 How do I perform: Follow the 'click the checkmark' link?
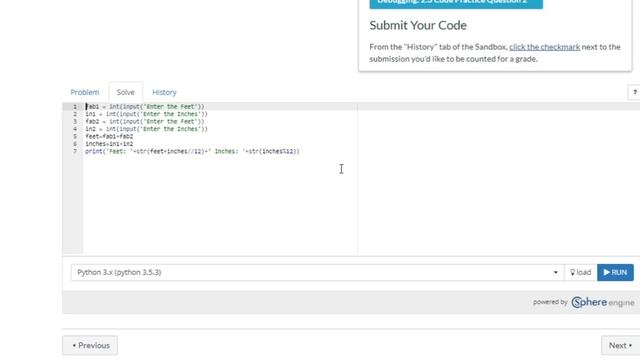coord(544,47)
